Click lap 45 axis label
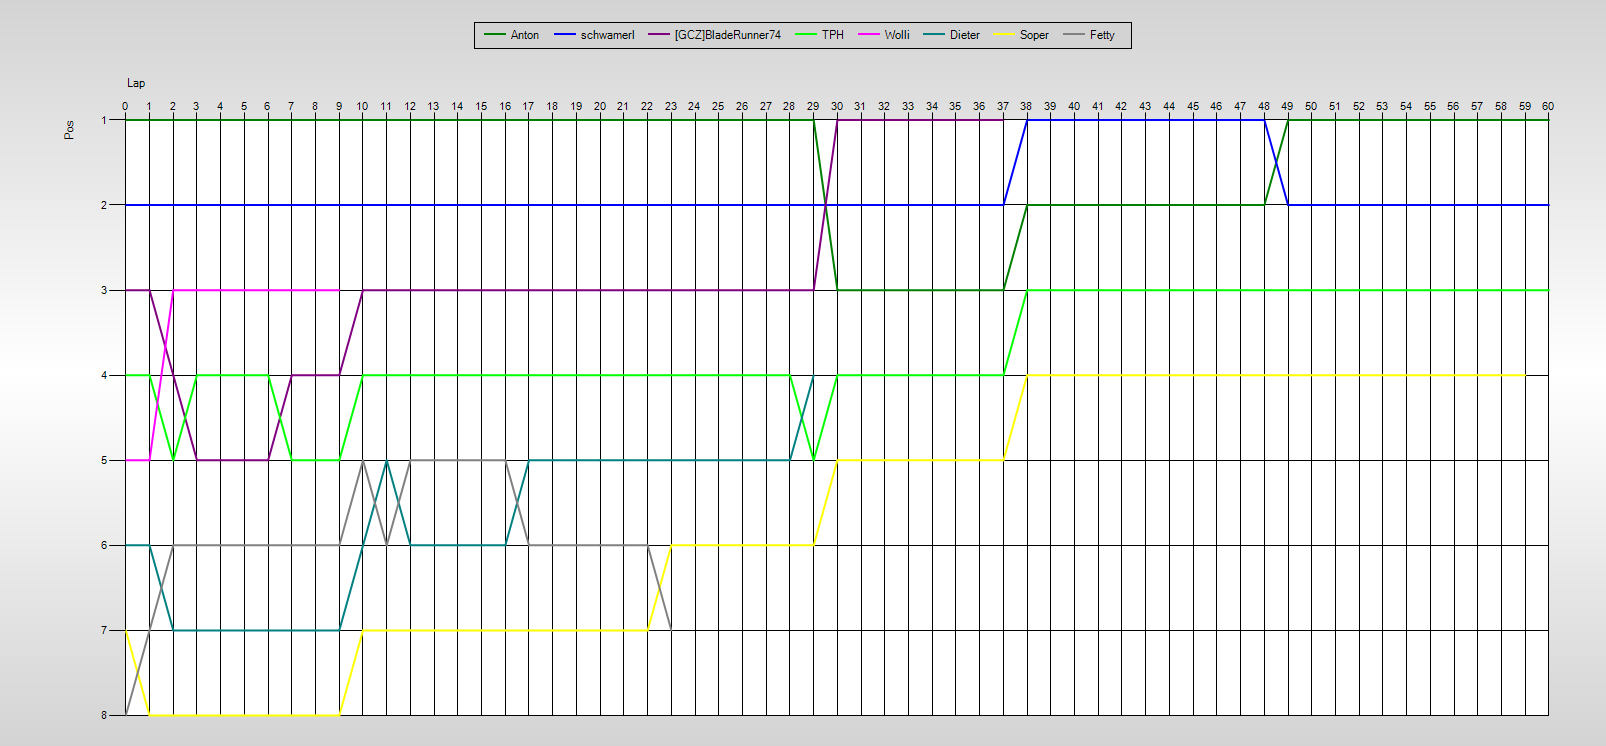This screenshot has width=1606, height=746. coord(1193,106)
